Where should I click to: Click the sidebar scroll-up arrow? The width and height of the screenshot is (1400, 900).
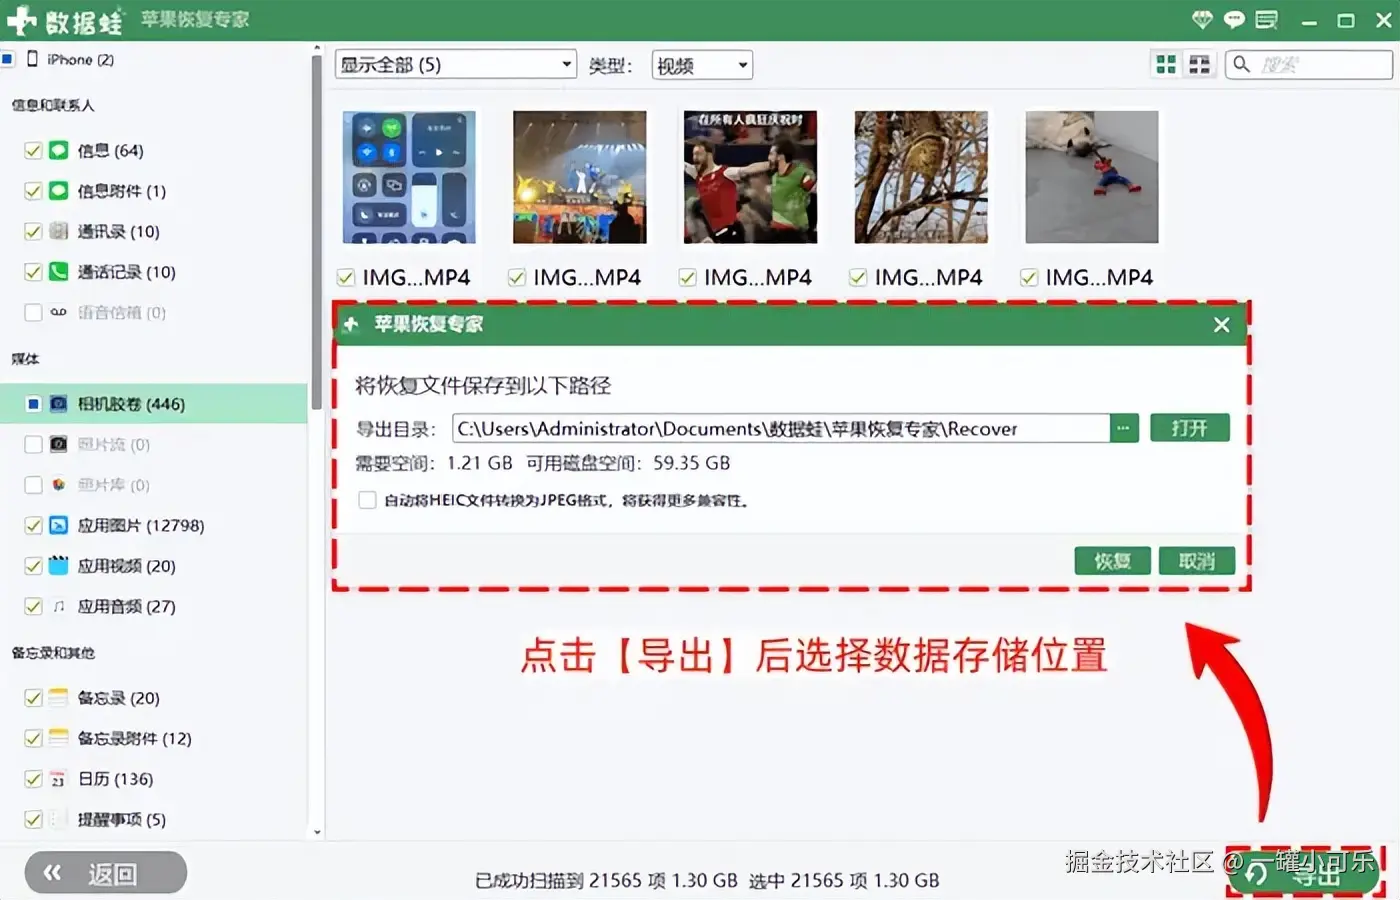(x=317, y=48)
